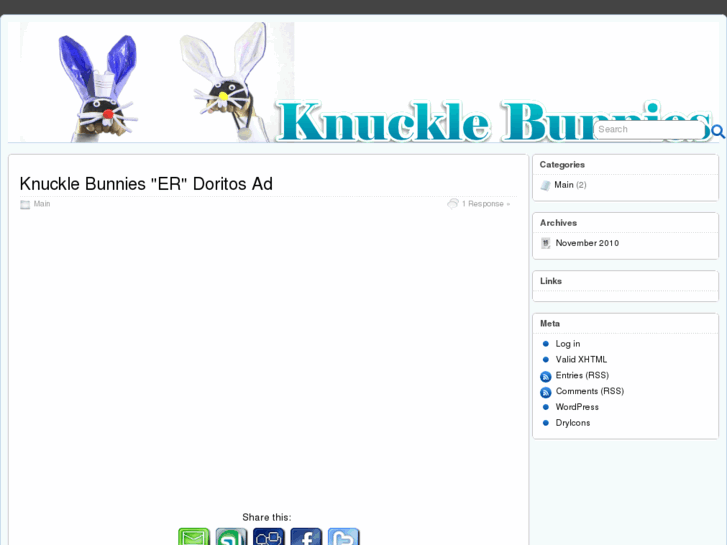Share the post on MySpace
This screenshot has height=545, width=727.
(268, 537)
